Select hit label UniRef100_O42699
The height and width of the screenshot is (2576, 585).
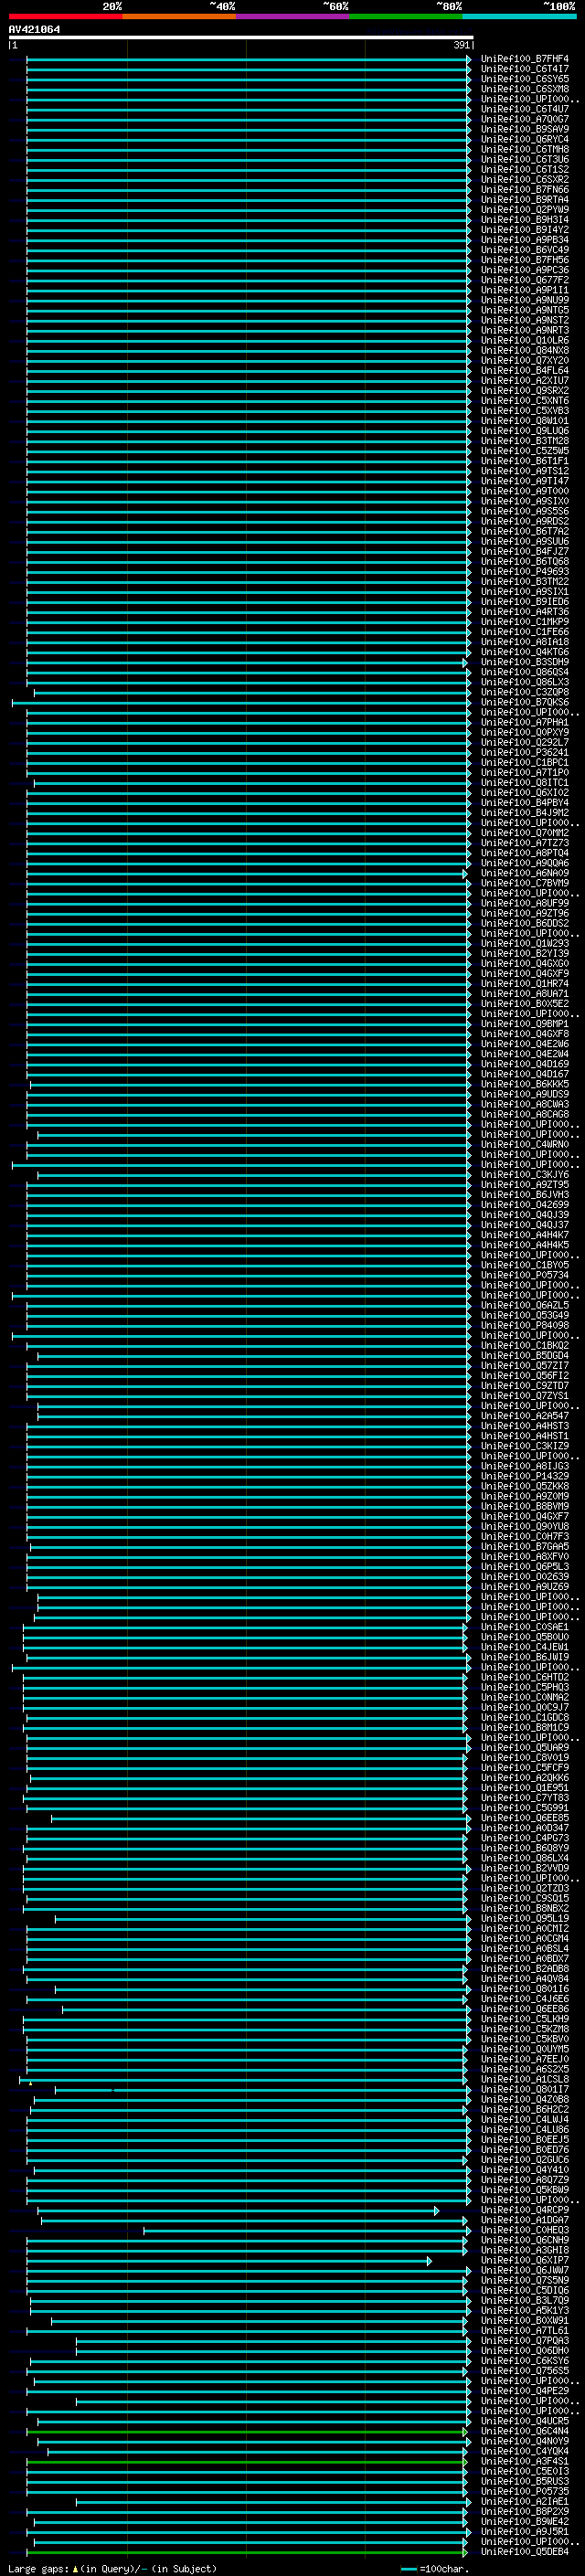tap(524, 1204)
